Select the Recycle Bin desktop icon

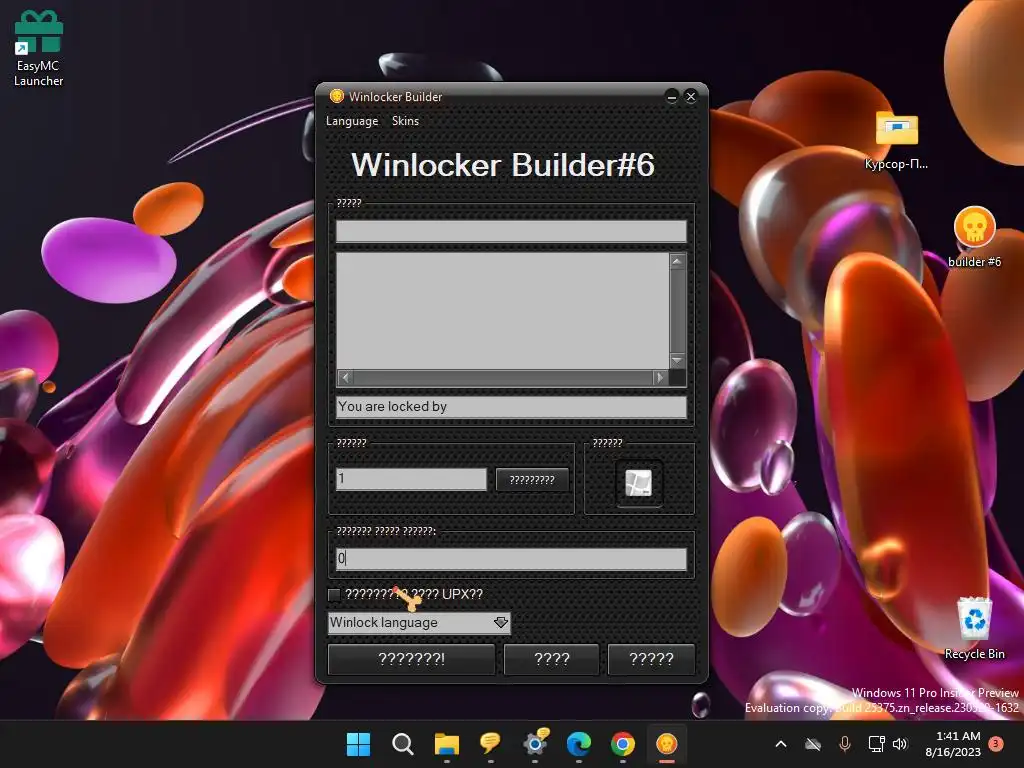(x=974, y=628)
